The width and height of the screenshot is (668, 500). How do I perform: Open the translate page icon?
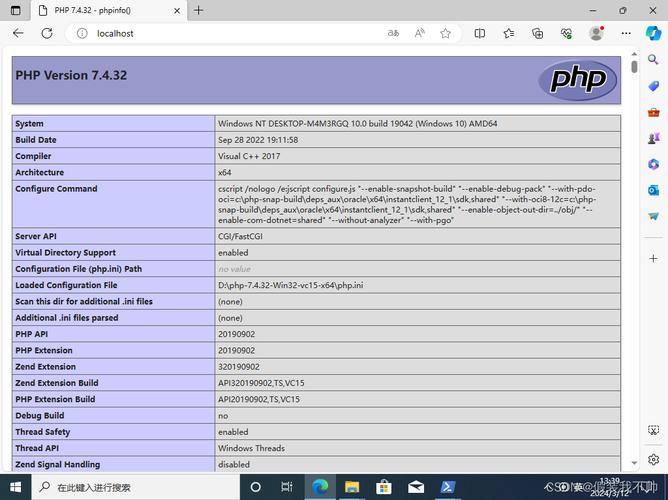393,33
